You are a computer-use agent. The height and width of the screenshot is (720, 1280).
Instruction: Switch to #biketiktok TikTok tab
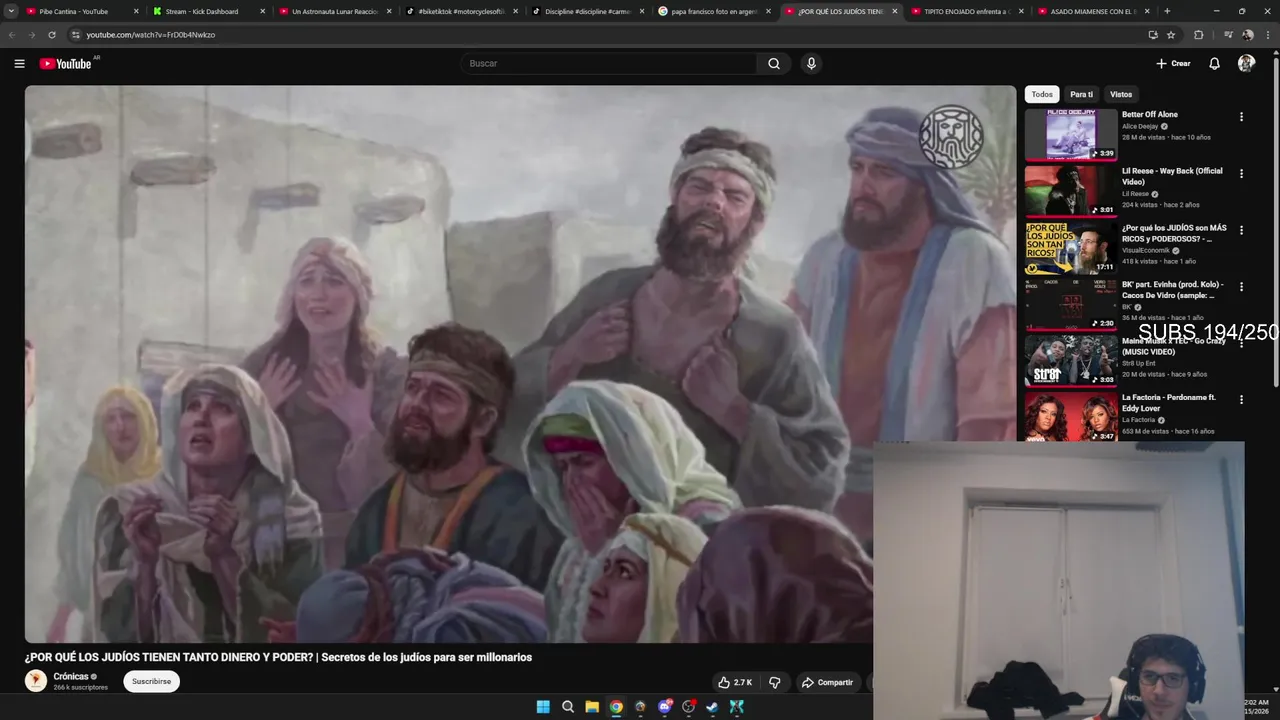point(460,11)
